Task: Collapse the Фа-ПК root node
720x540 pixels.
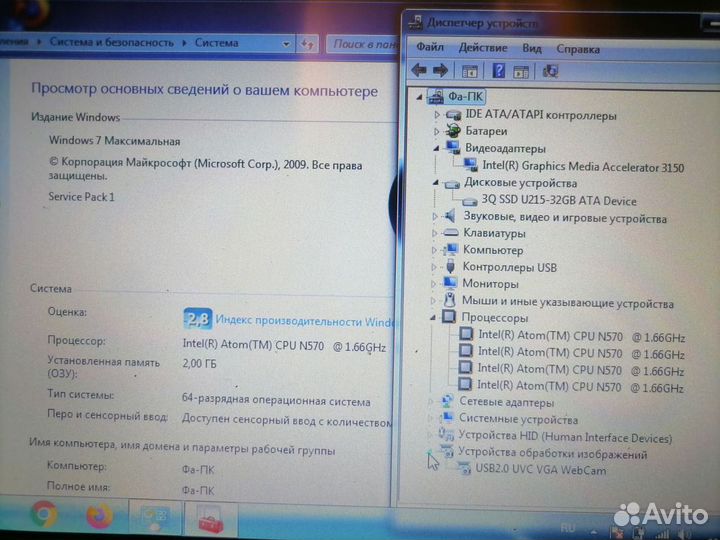Action: point(419,97)
